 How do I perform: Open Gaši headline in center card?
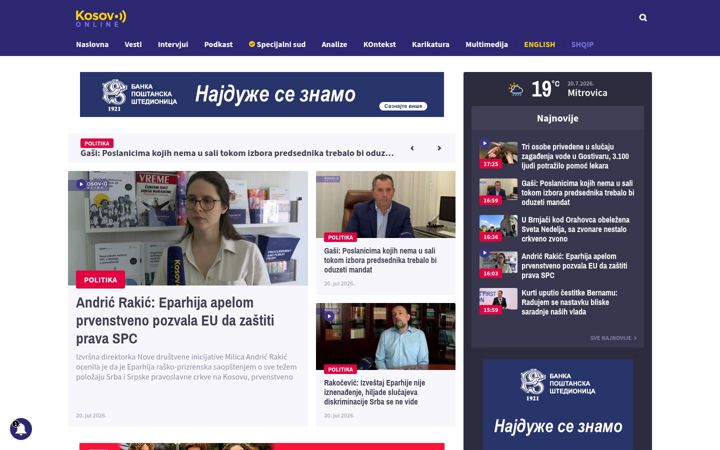click(380, 260)
